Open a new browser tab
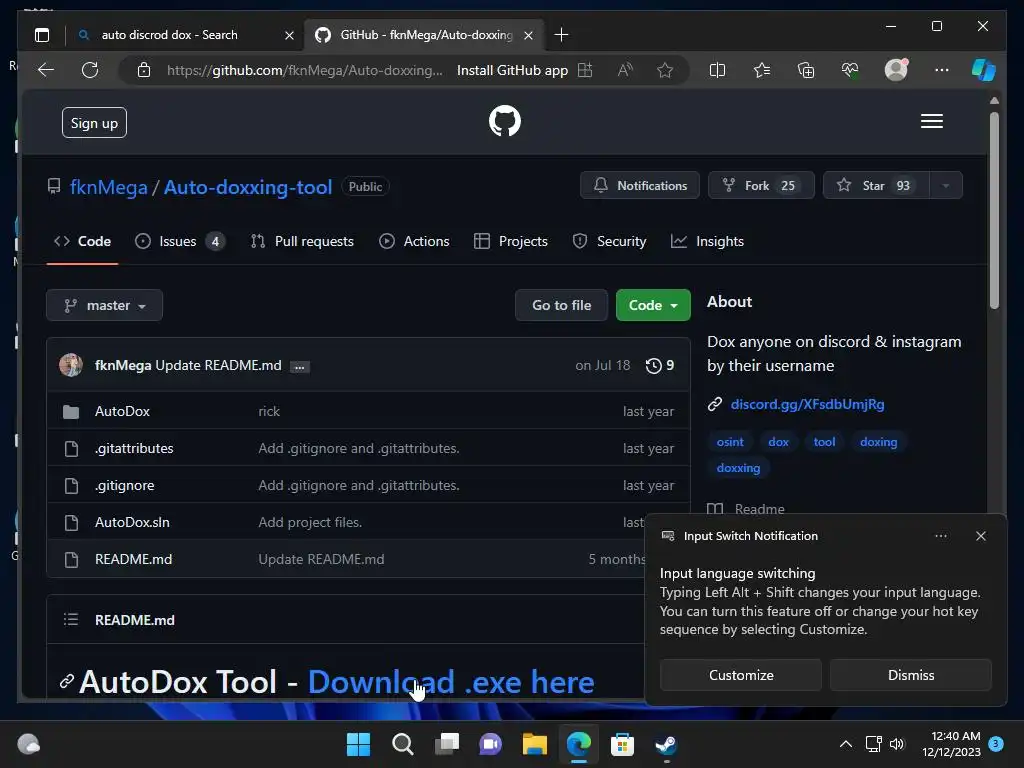The height and width of the screenshot is (768, 1024). point(561,35)
